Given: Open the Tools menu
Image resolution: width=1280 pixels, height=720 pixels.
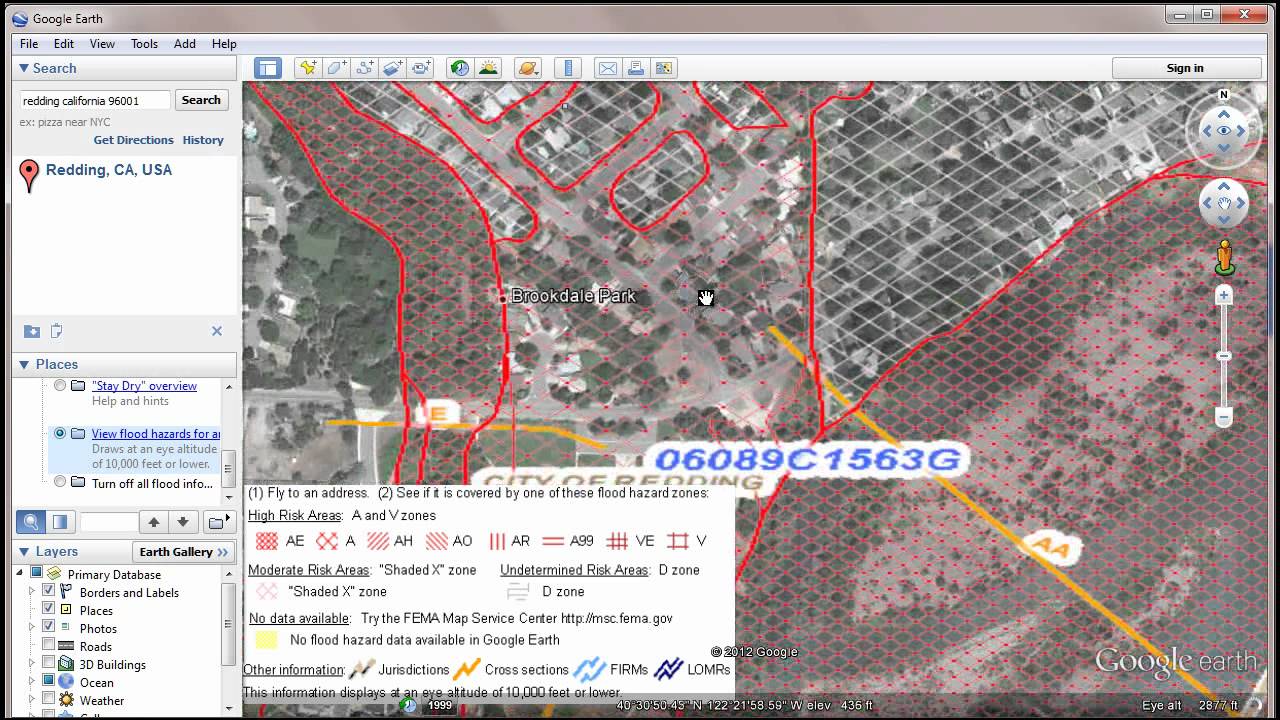Looking at the screenshot, I should click(144, 44).
